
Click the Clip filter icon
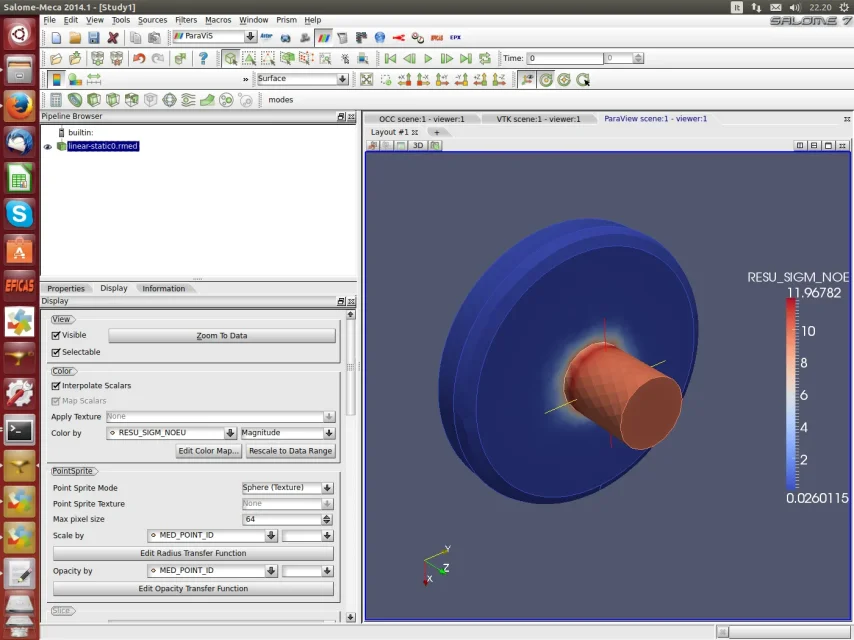tap(94, 100)
